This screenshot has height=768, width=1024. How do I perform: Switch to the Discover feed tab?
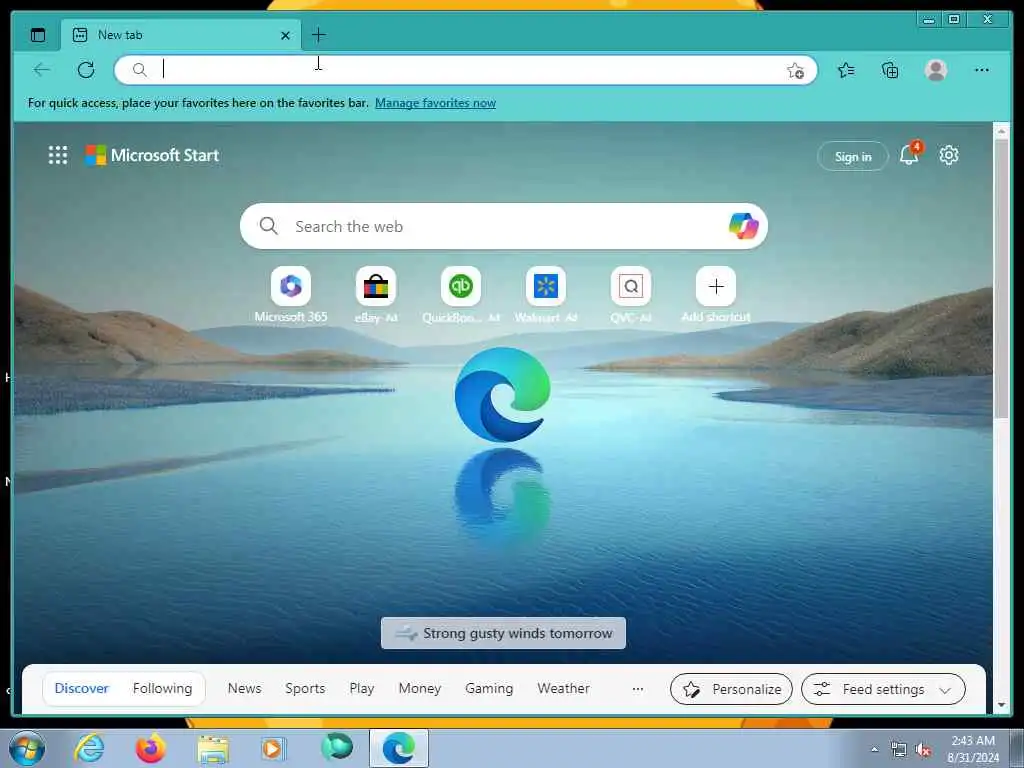pyautogui.click(x=82, y=688)
